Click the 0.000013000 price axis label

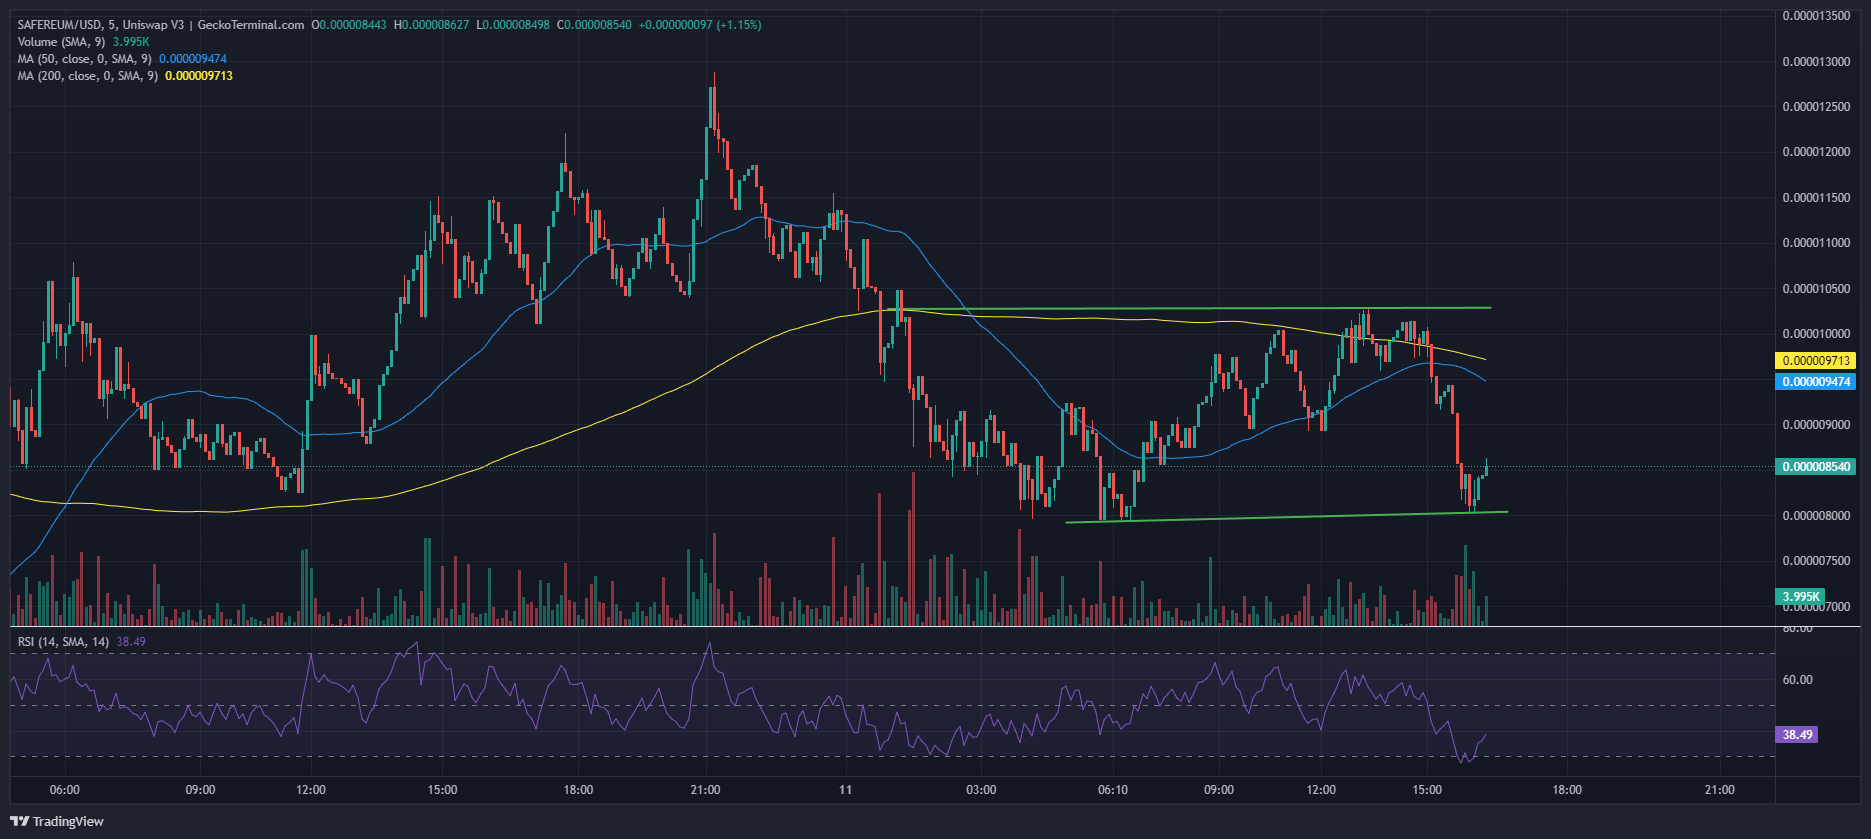(x=1816, y=62)
